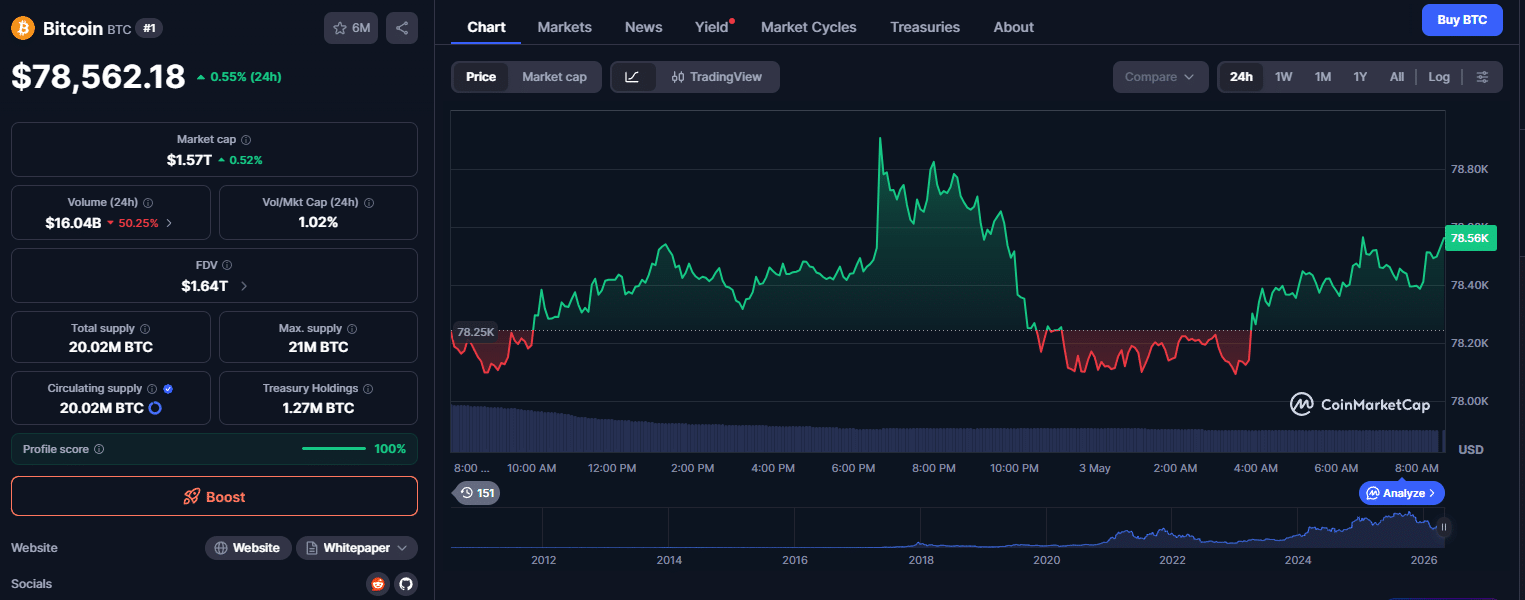This screenshot has height=600, width=1525.
Task: Click the 21M BTC max supply value
Action: pyautogui.click(x=318, y=348)
